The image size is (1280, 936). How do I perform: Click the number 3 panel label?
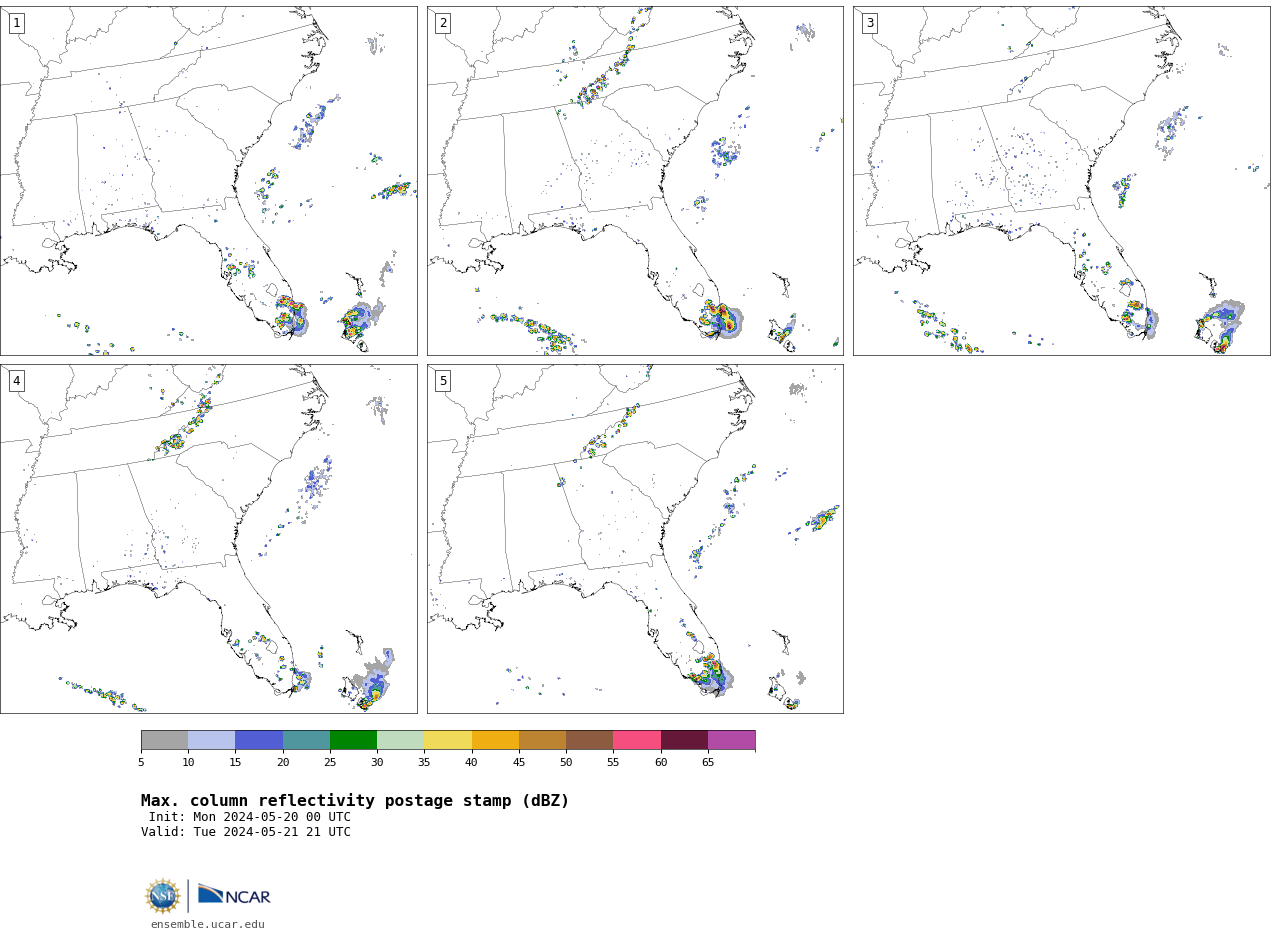pyautogui.click(x=869, y=23)
